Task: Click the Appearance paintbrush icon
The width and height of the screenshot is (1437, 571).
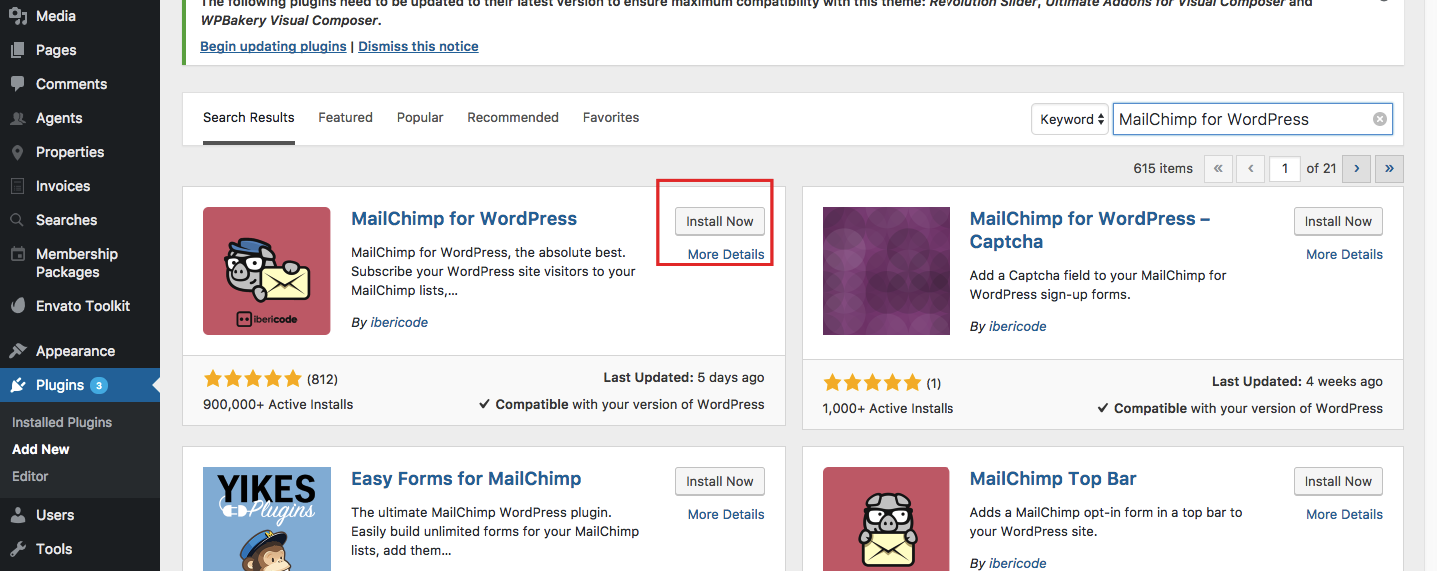Action: coord(17,351)
